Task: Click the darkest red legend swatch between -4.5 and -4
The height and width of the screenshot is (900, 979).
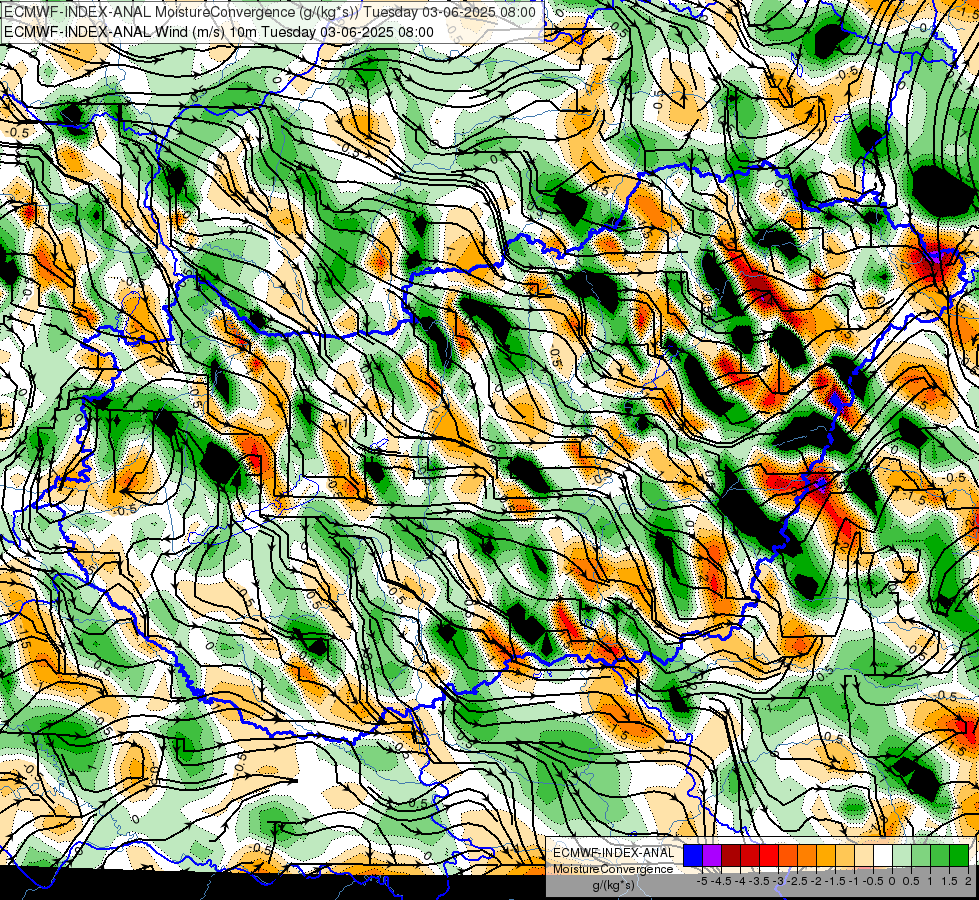Action: coord(731,855)
